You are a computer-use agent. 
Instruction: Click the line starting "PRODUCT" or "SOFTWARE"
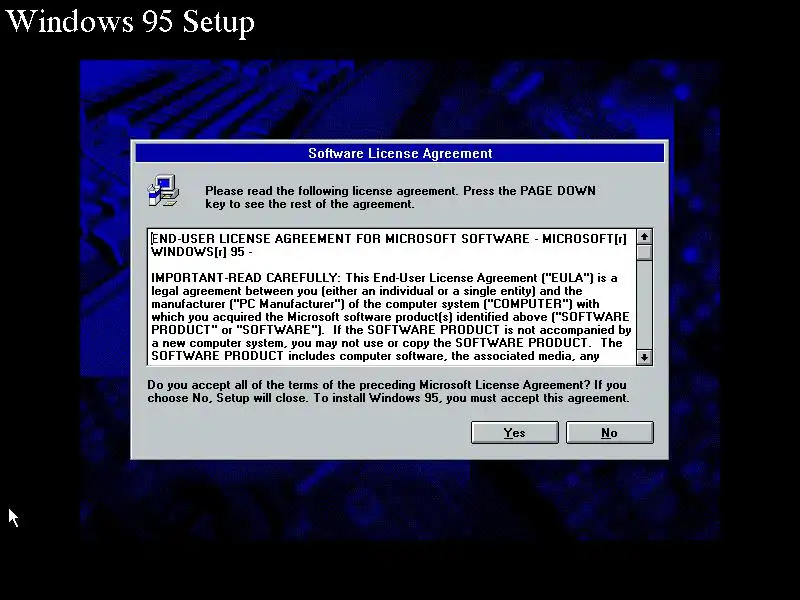tap(391, 330)
